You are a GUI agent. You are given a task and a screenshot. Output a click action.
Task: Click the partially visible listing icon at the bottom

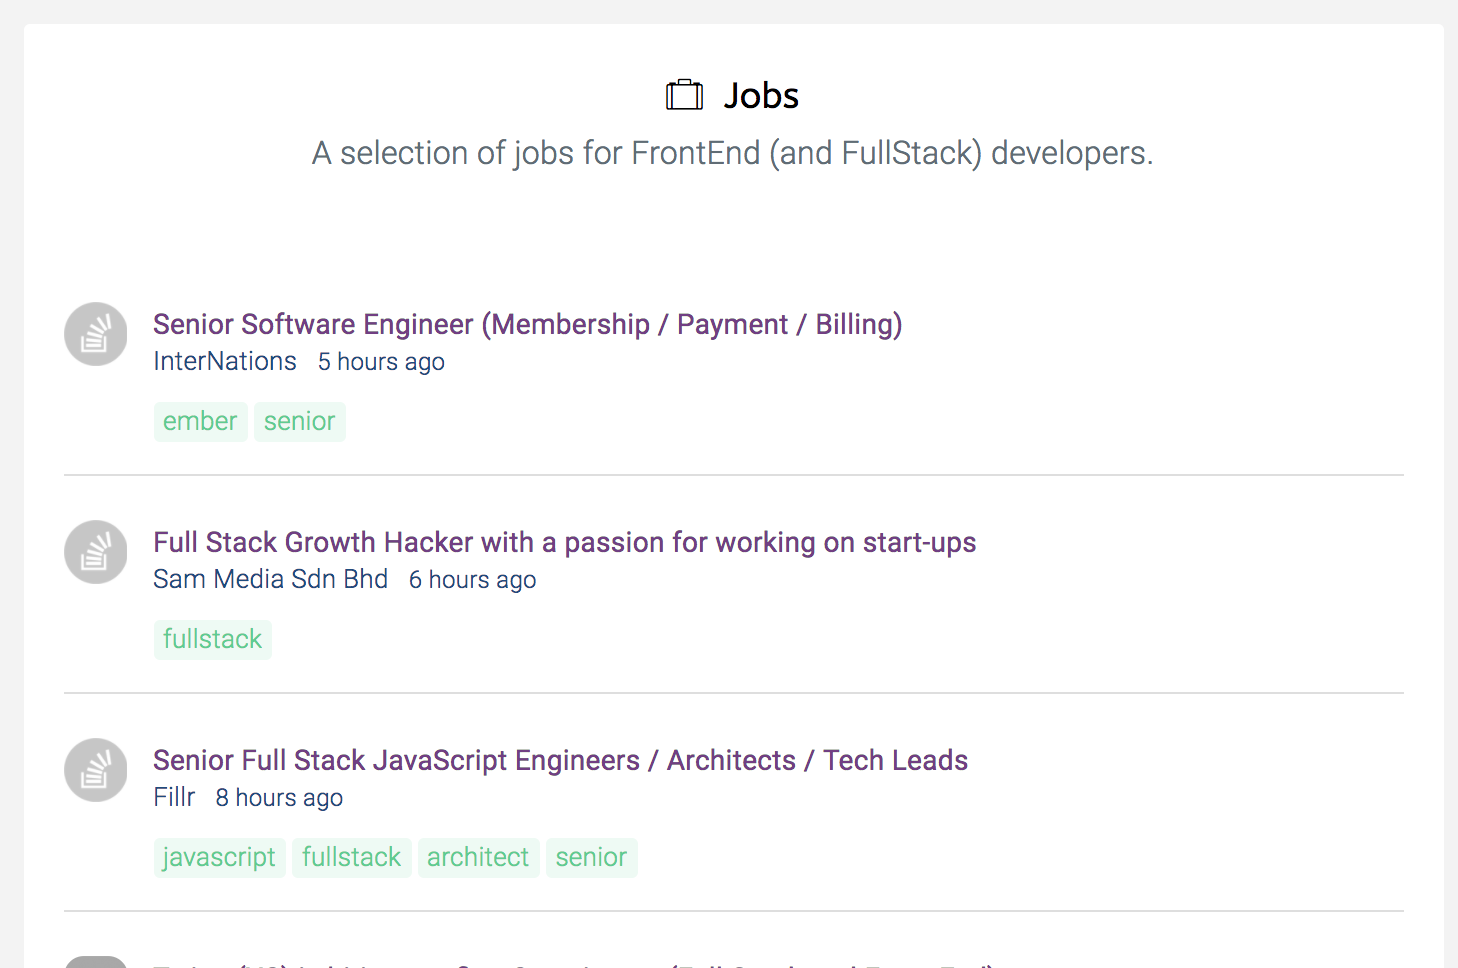point(95,962)
